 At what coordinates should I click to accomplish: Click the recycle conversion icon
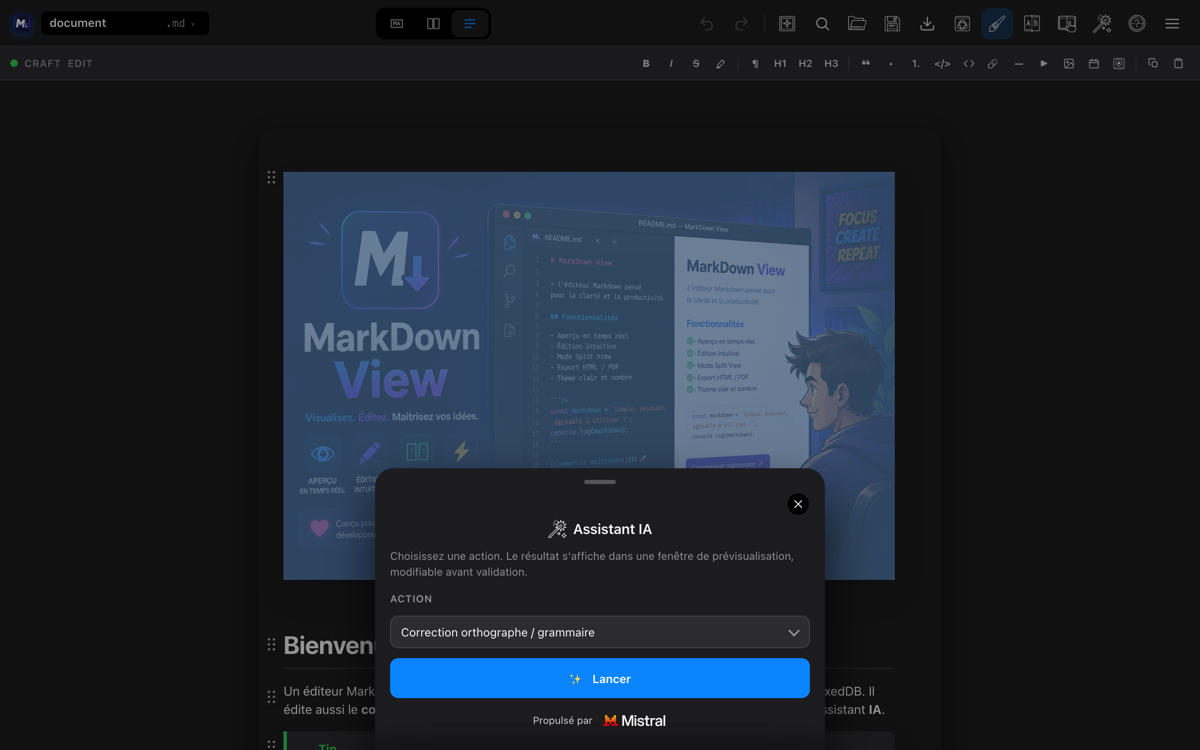(962, 23)
